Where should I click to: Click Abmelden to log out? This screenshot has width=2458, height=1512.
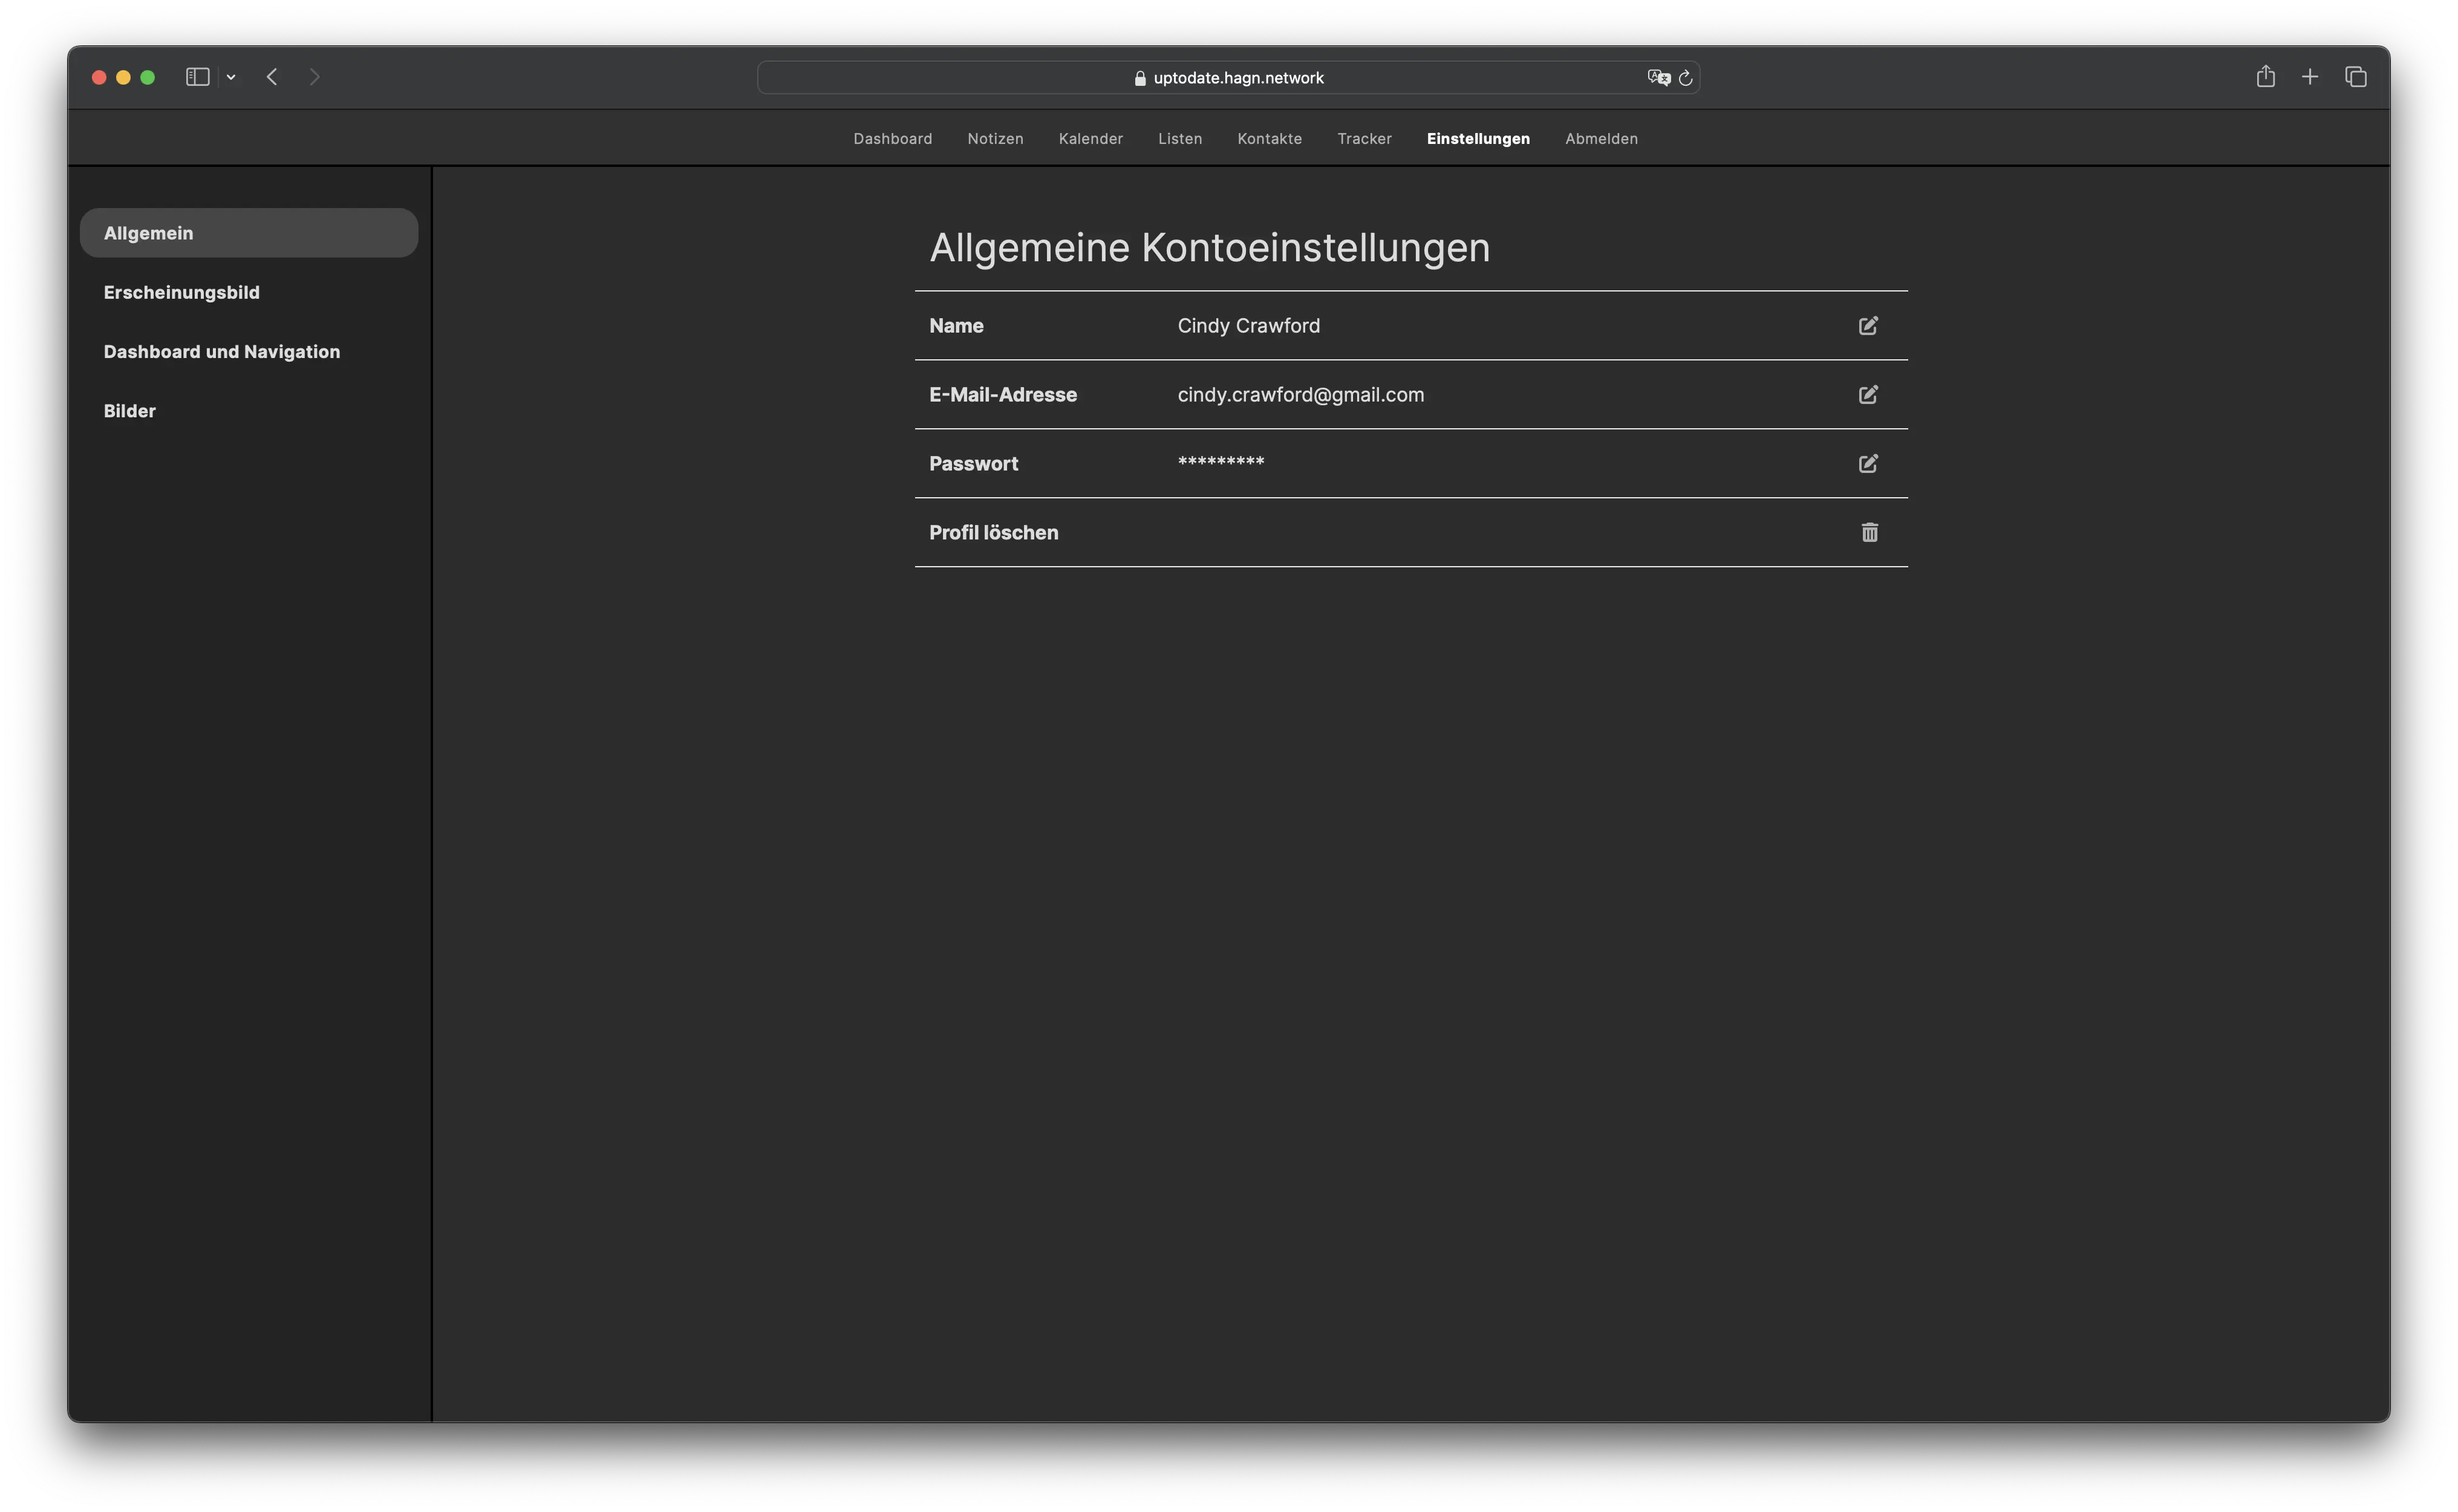[1601, 139]
